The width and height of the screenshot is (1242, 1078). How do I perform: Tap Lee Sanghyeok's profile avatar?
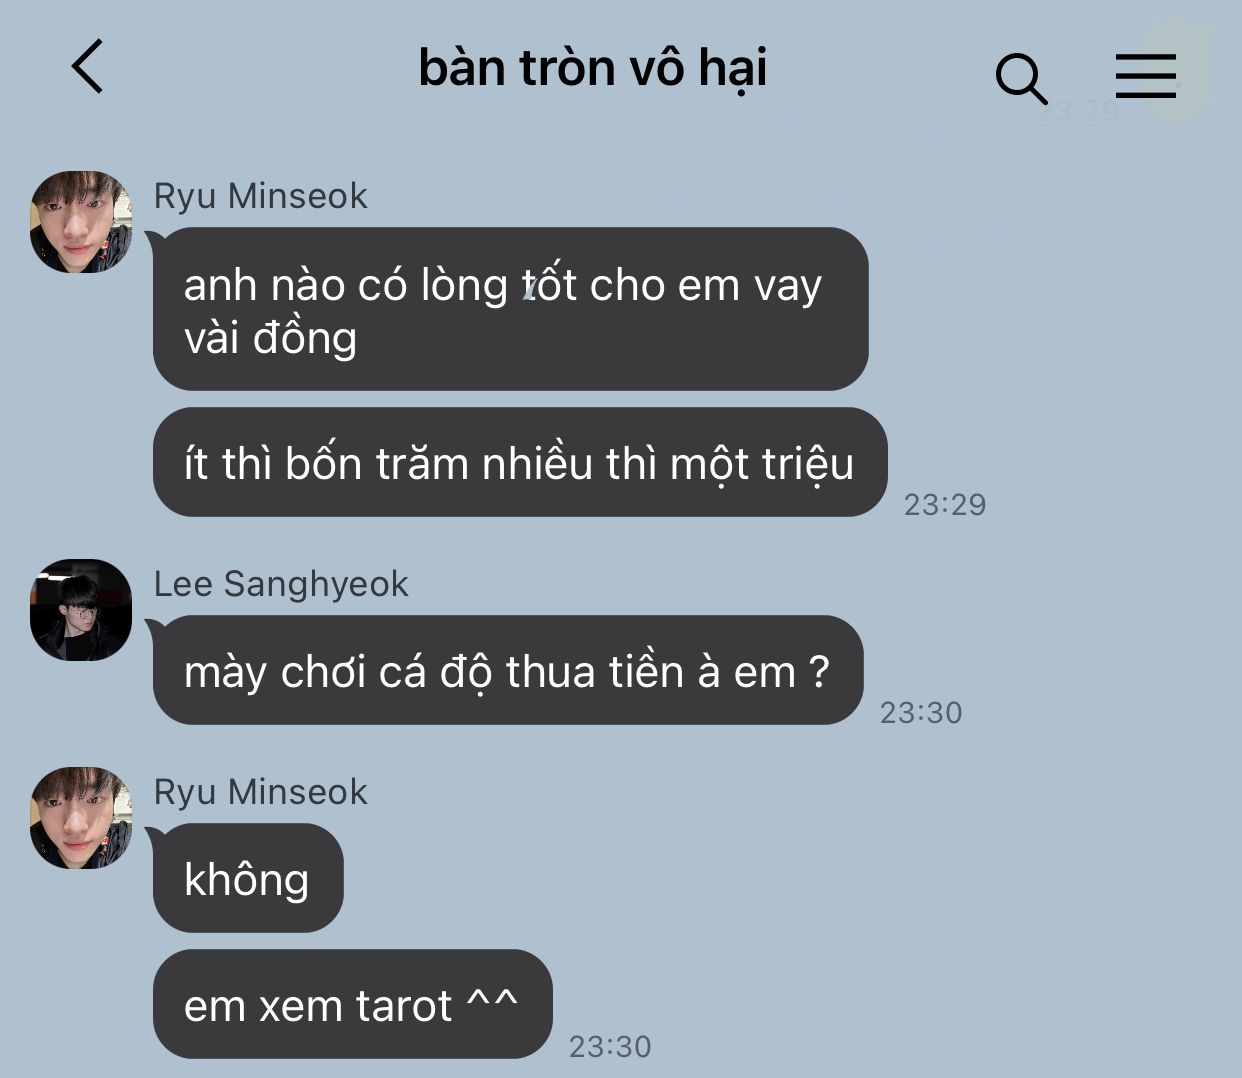point(81,610)
